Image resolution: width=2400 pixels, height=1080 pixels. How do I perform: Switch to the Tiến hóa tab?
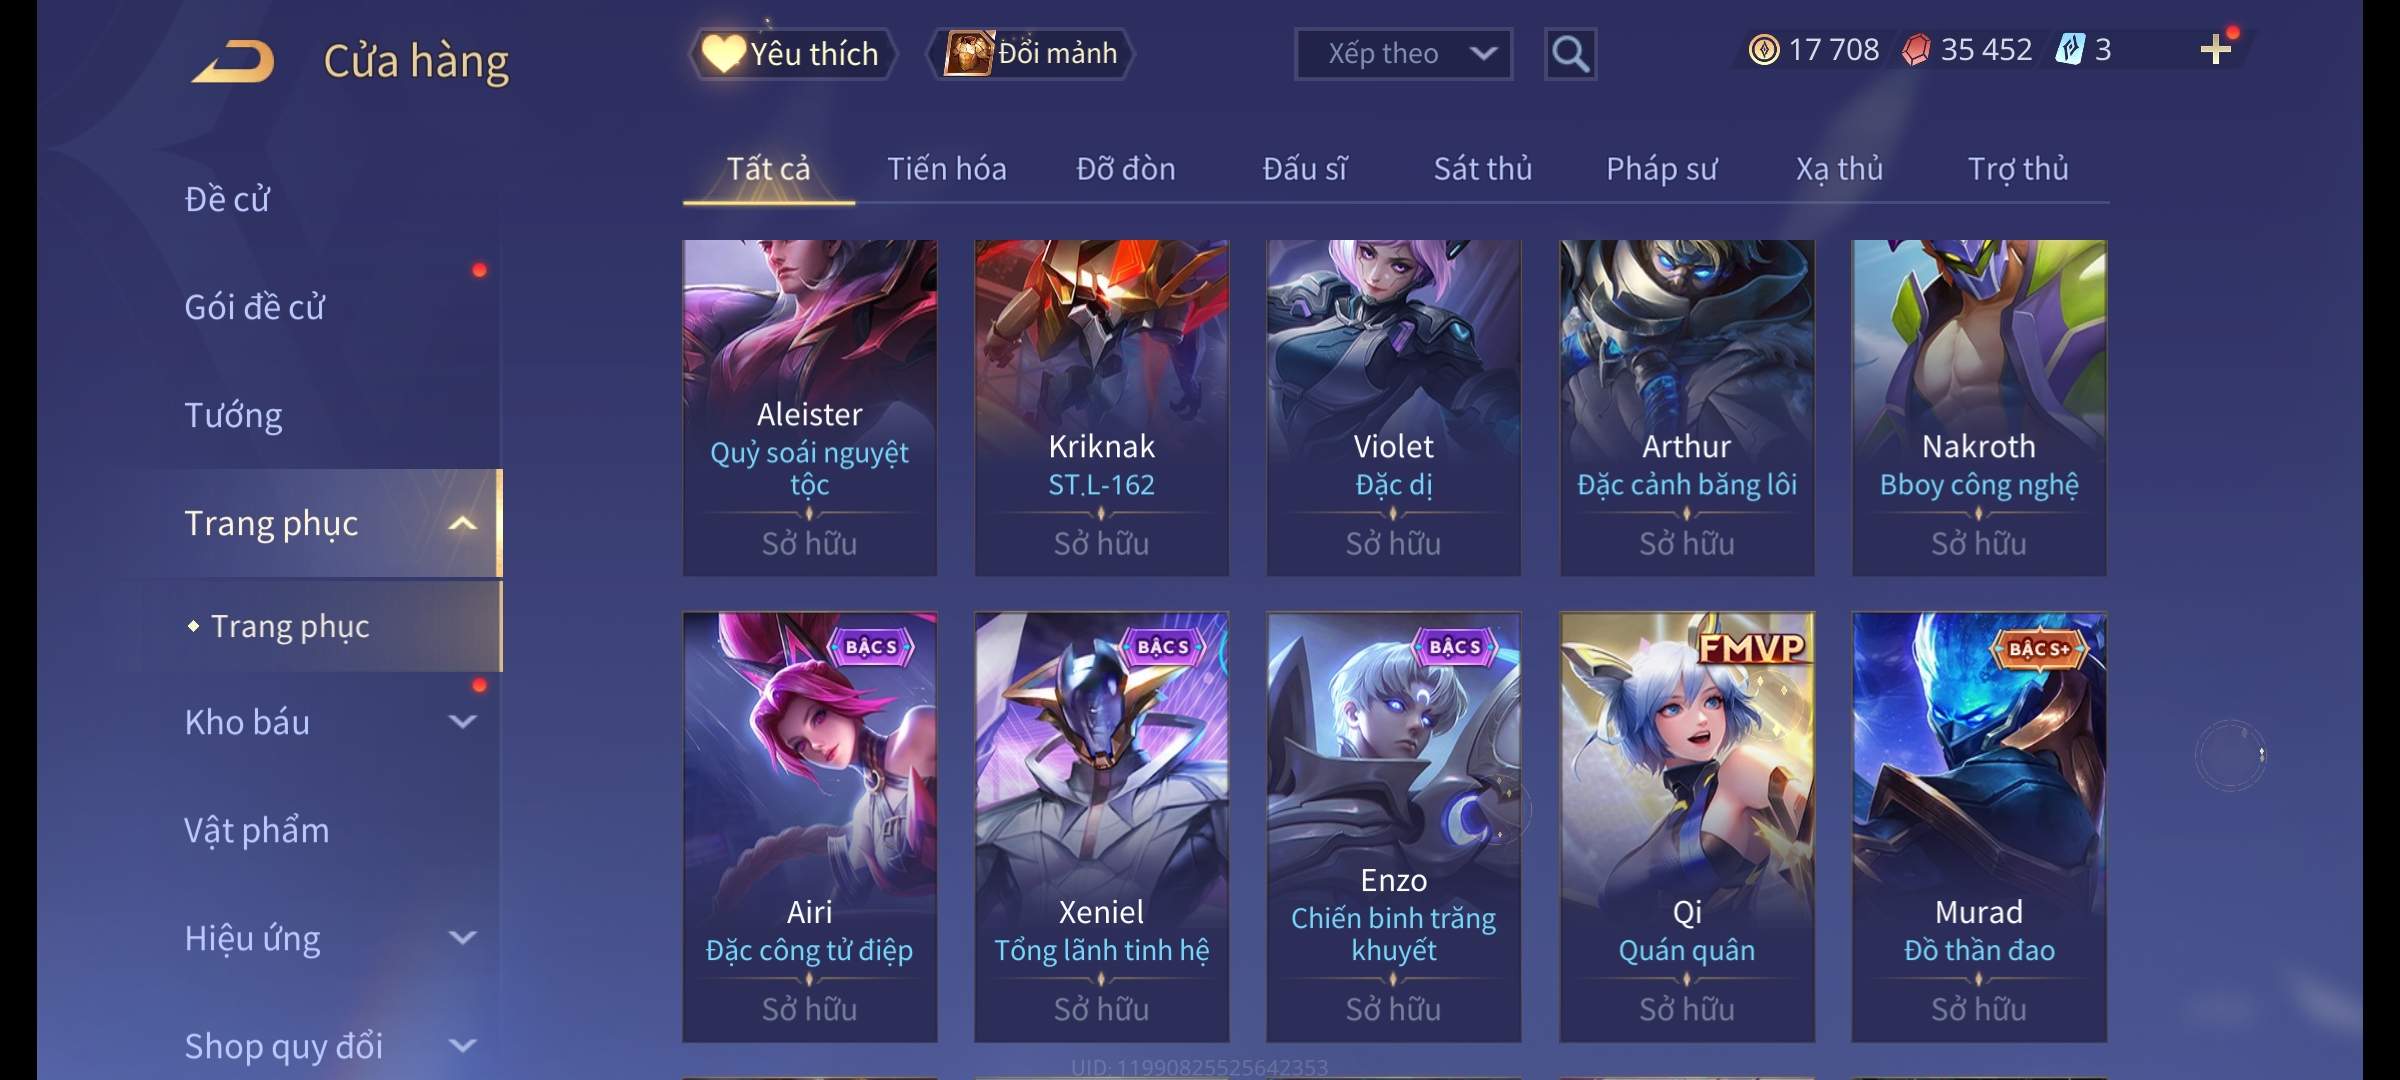(x=947, y=169)
